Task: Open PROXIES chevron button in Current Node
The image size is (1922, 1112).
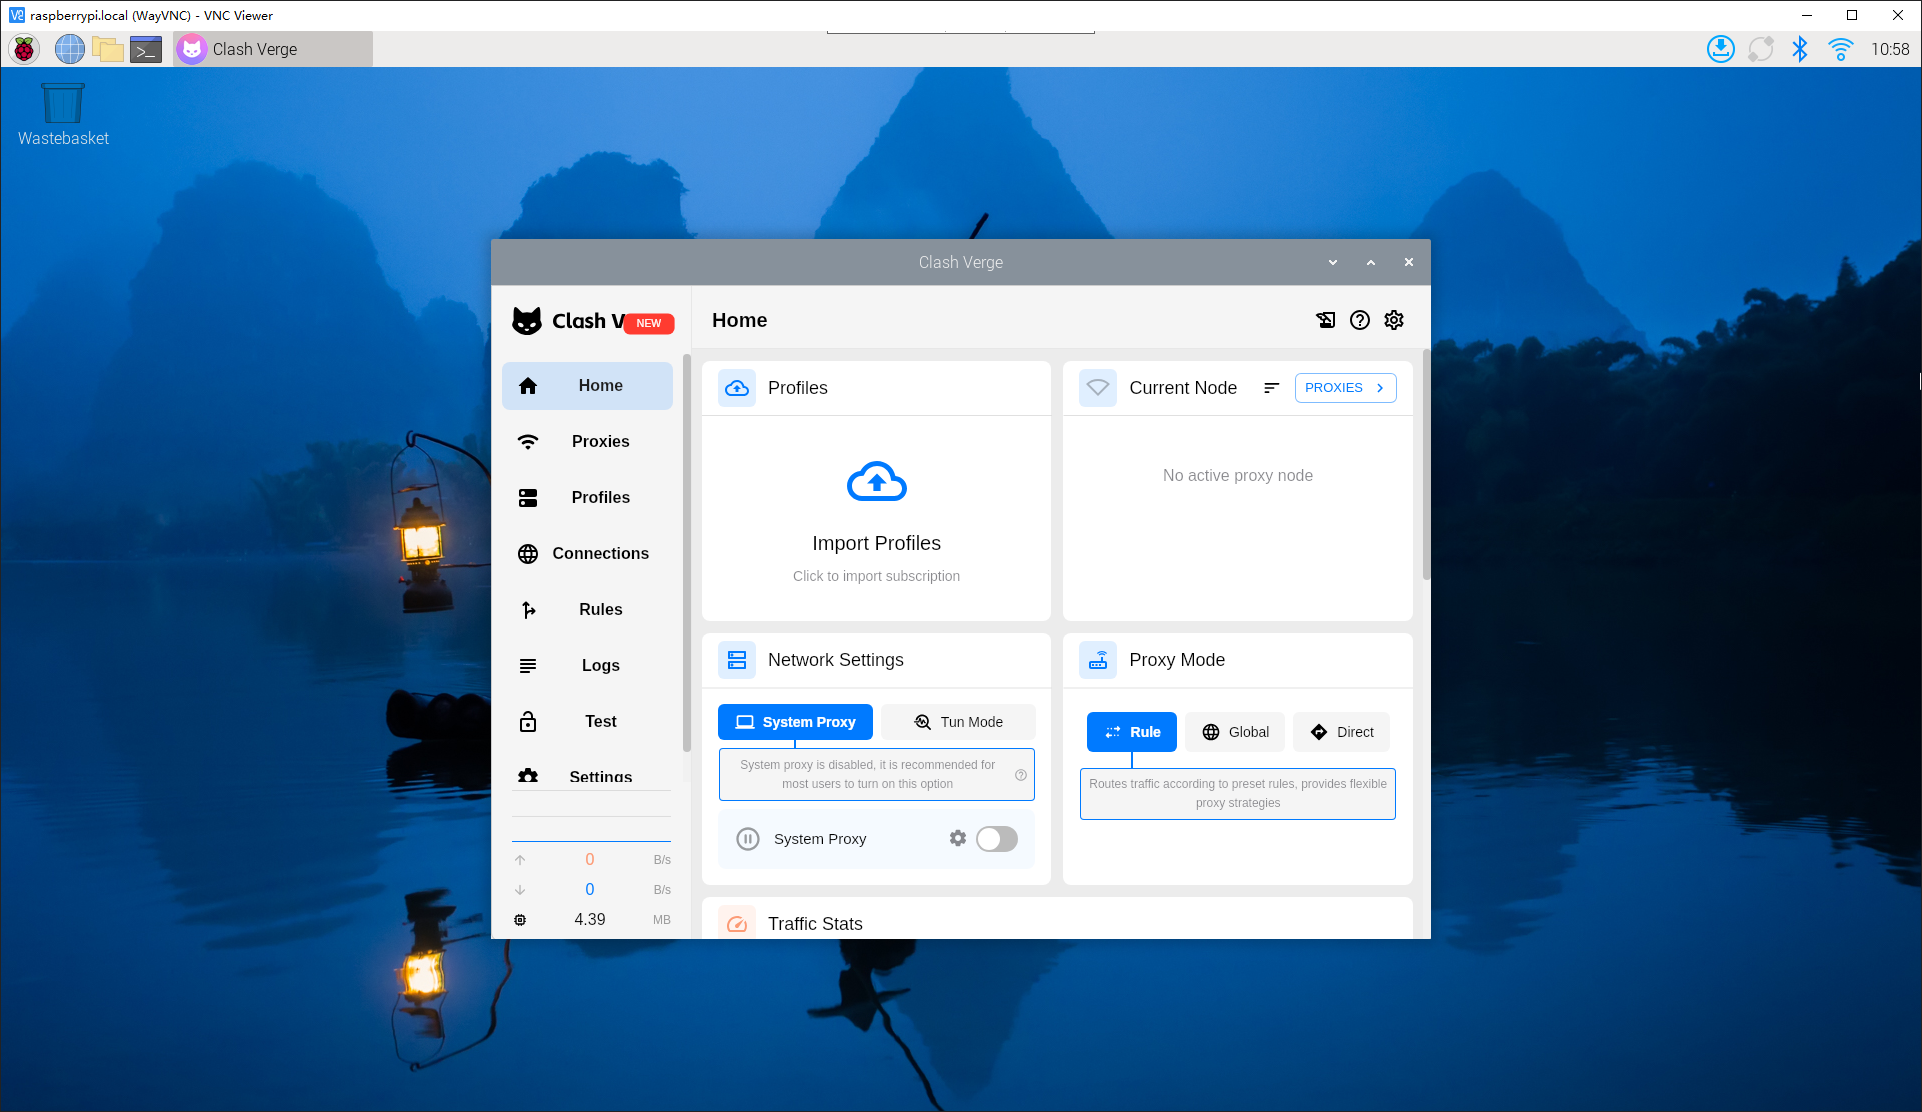Action: (x=1345, y=388)
